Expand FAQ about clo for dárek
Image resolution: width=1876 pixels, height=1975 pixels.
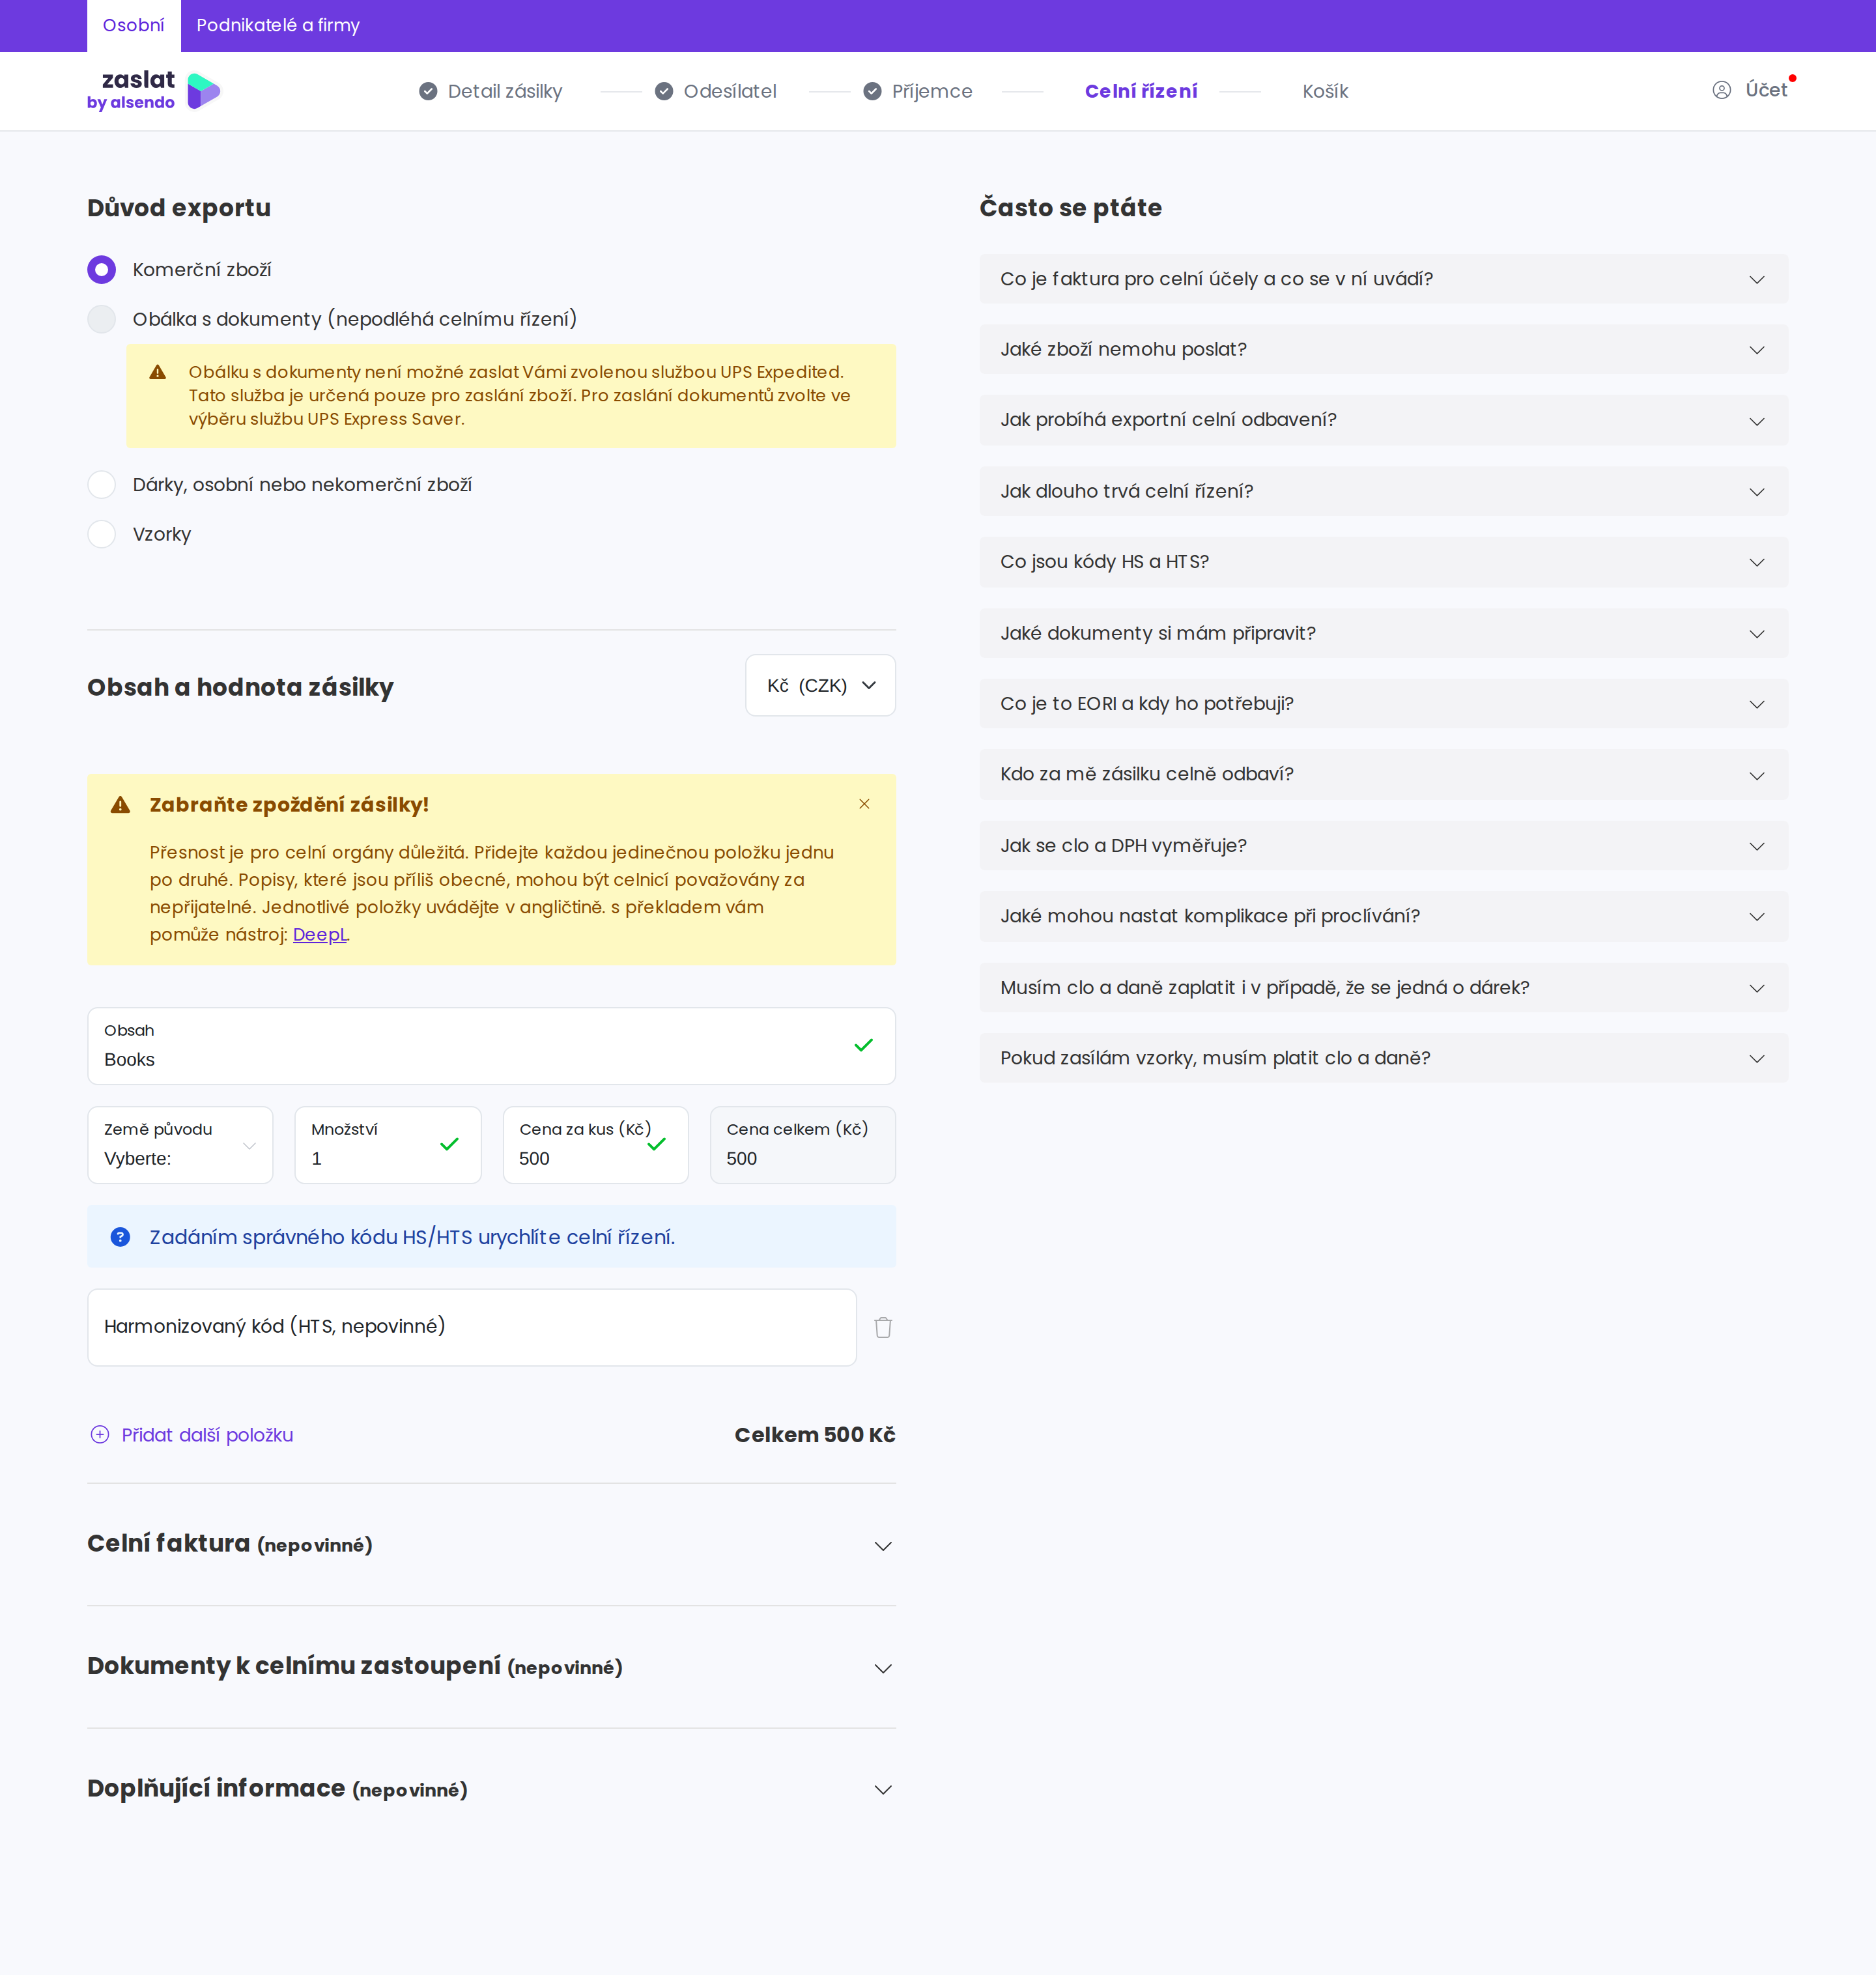click(1383, 988)
